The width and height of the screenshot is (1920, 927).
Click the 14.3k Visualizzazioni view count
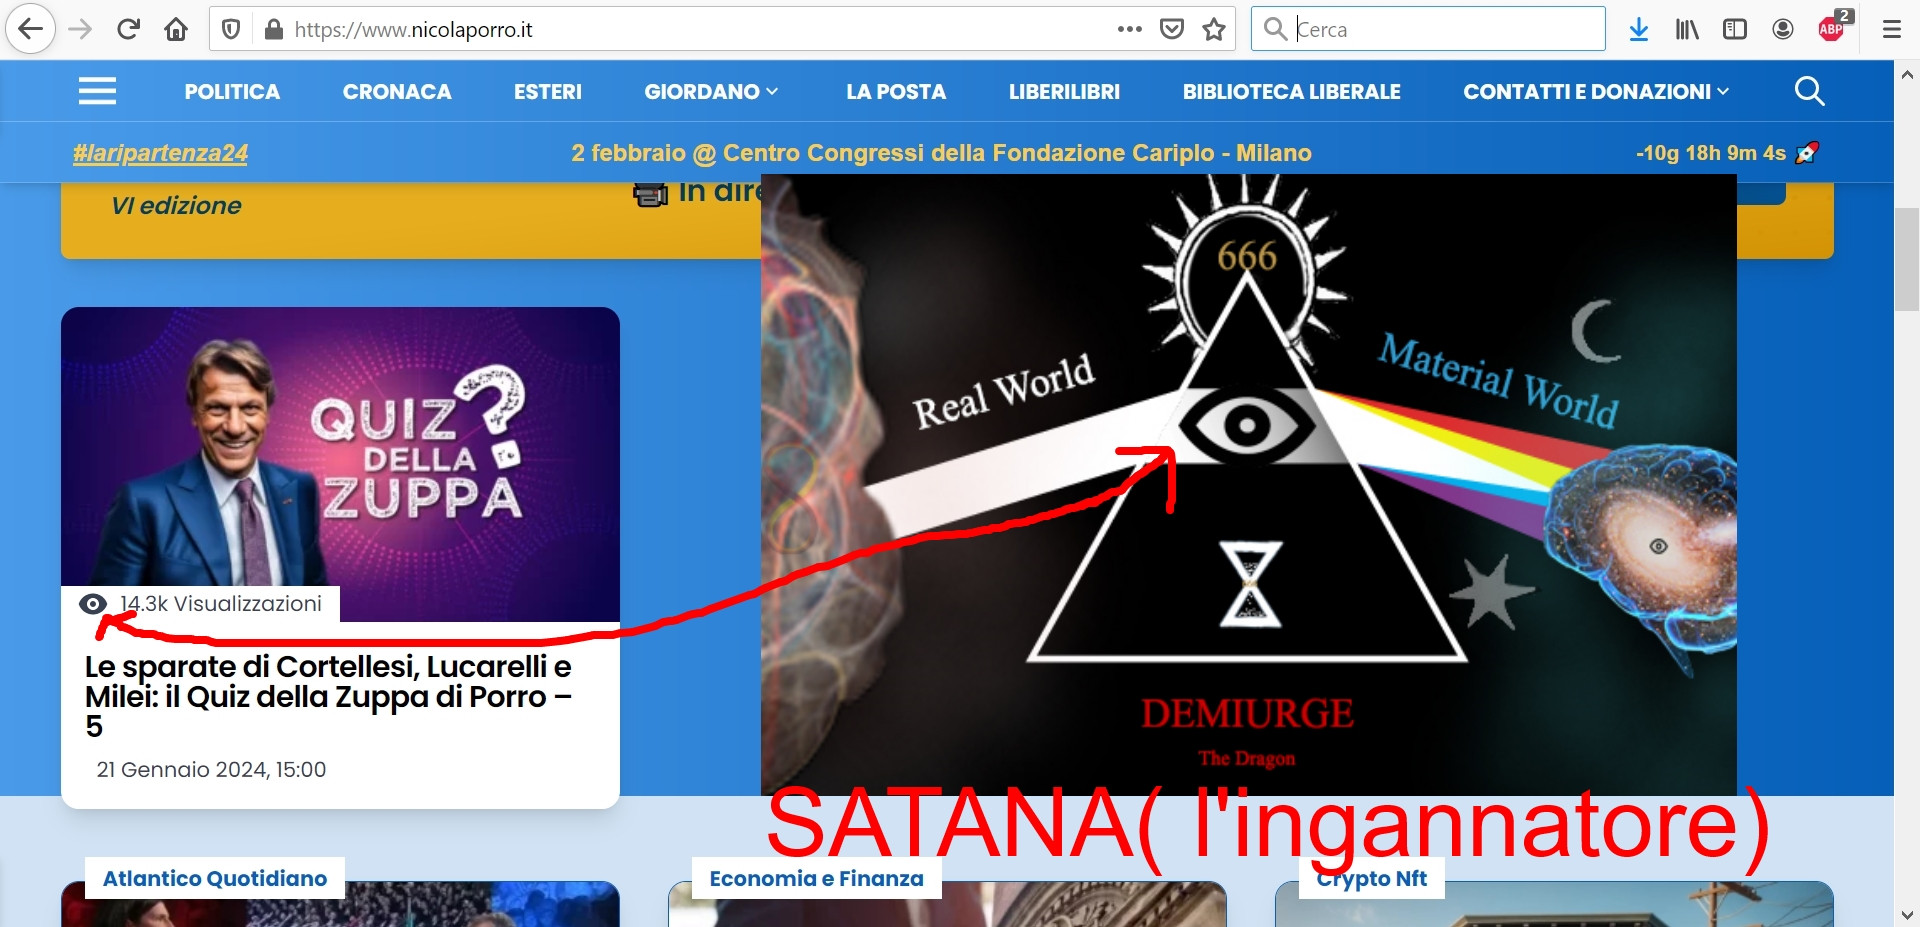(x=221, y=604)
